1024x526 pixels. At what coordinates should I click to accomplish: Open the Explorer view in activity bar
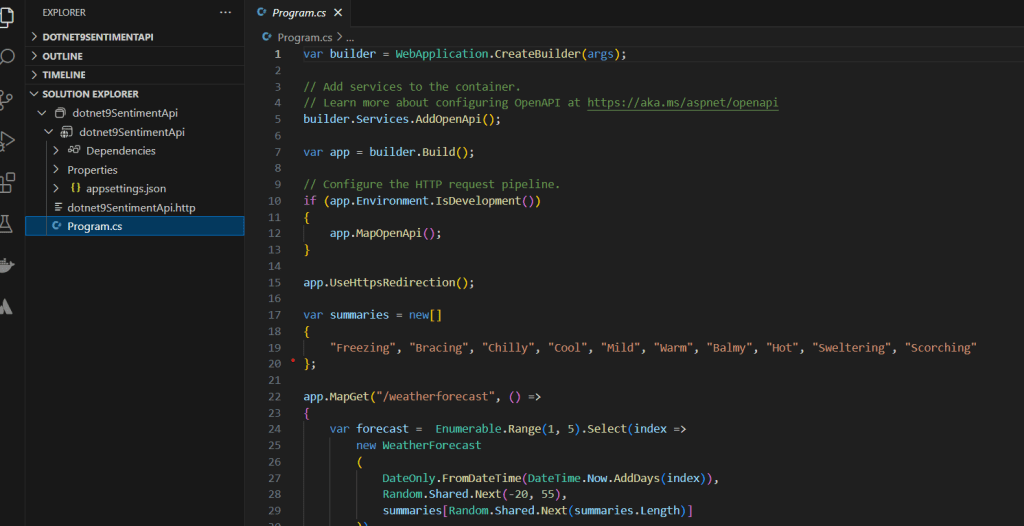[6, 14]
